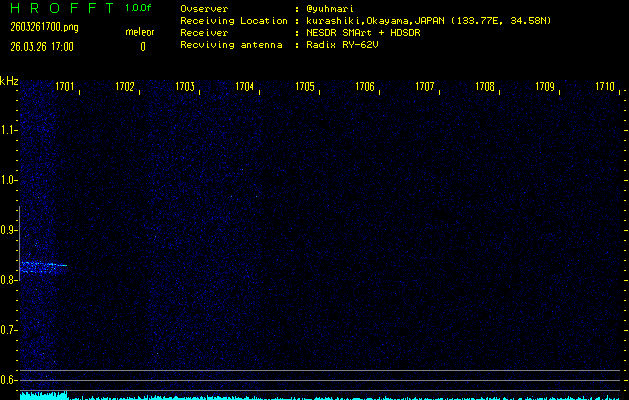Click the NESDR SMArt + HDSDR value

[363, 33]
